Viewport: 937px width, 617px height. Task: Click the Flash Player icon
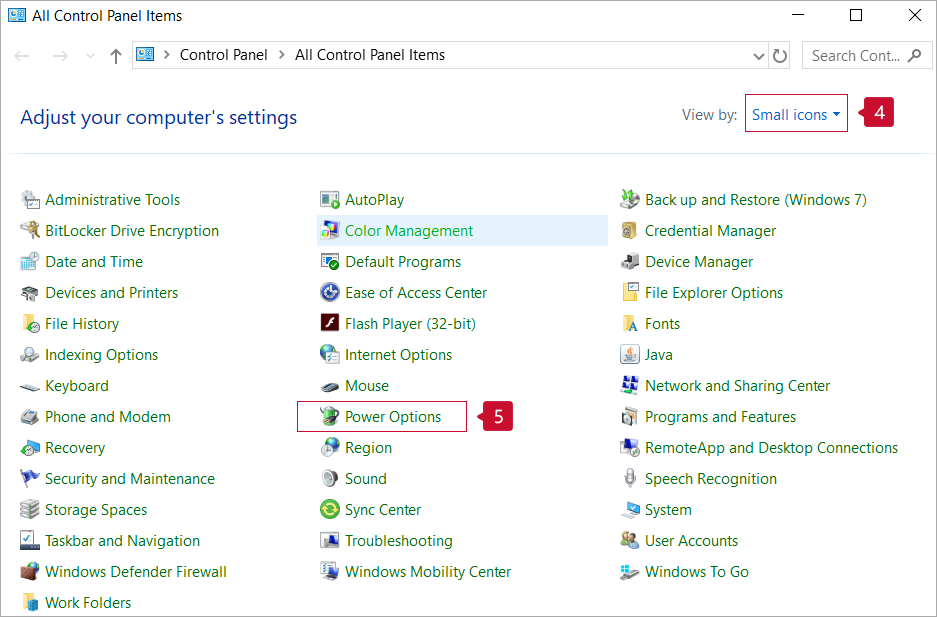pyautogui.click(x=329, y=324)
